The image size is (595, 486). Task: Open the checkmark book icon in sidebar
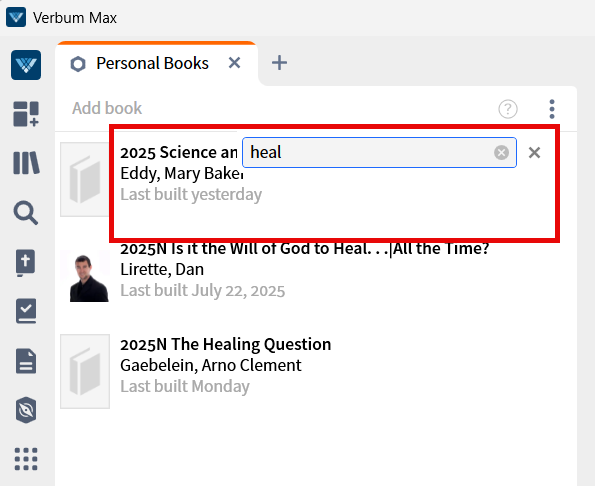click(x=26, y=311)
